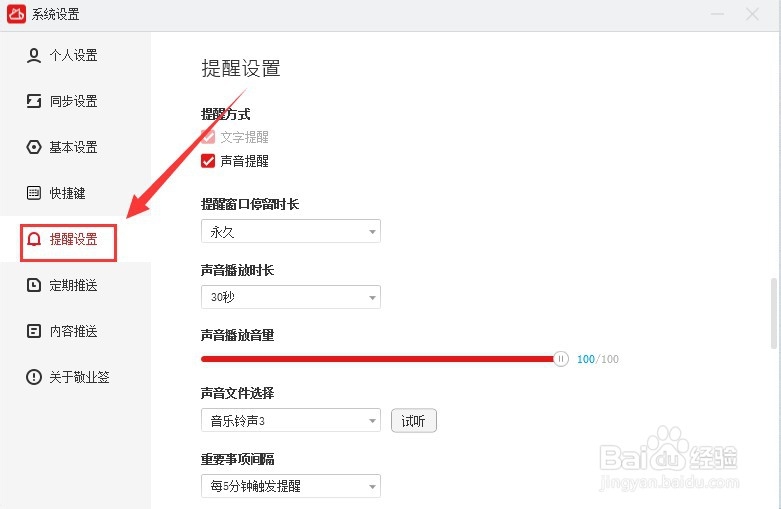This screenshot has width=781, height=509.
Task: Open the 声音播放时长 dropdown
Action: (290, 297)
